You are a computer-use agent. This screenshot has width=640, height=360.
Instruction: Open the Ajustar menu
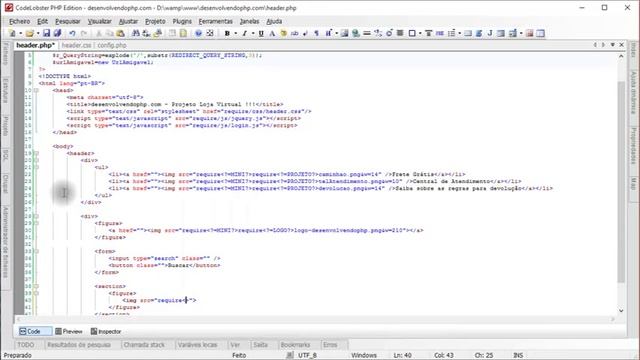[128, 21]
